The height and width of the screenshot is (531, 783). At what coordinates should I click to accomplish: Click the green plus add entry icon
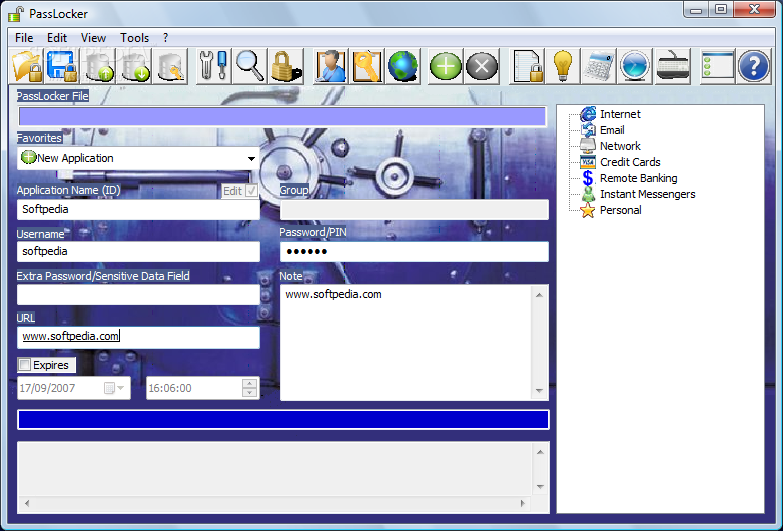tap(445, 66)
